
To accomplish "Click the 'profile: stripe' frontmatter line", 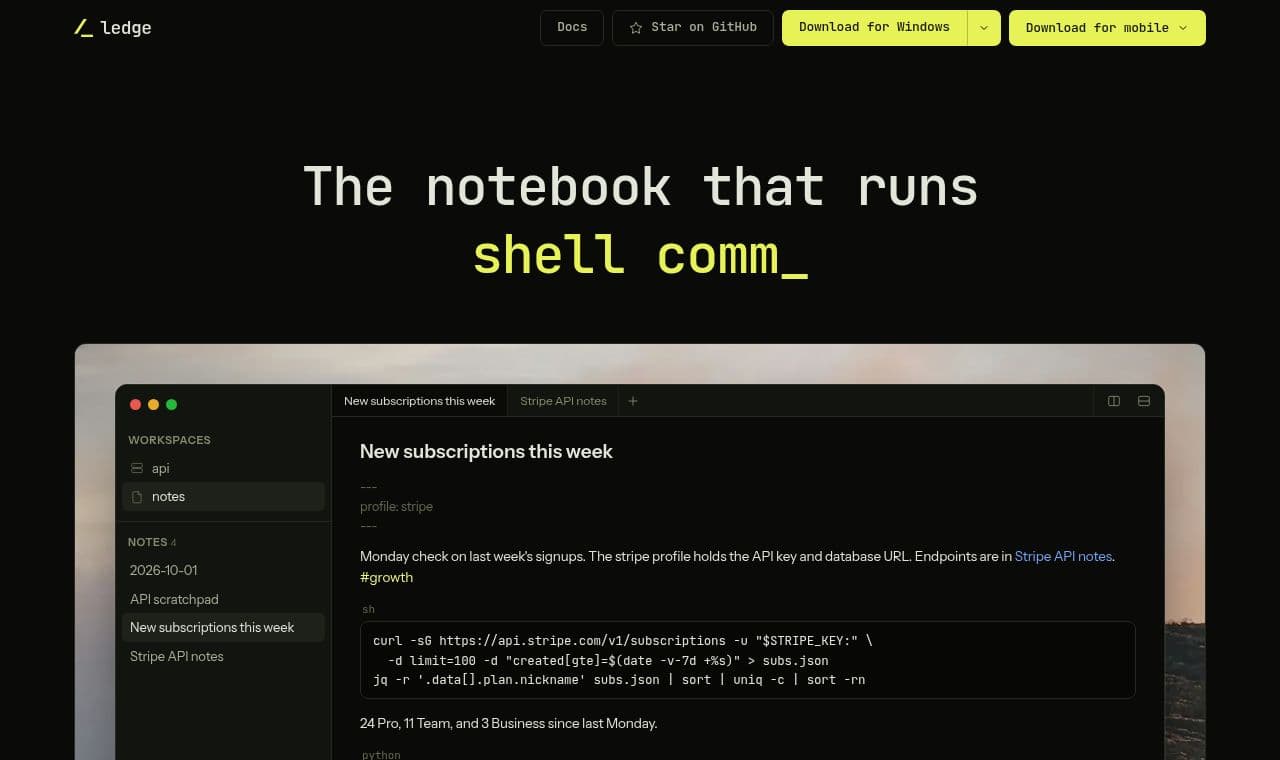I will (x=396, y=507).
